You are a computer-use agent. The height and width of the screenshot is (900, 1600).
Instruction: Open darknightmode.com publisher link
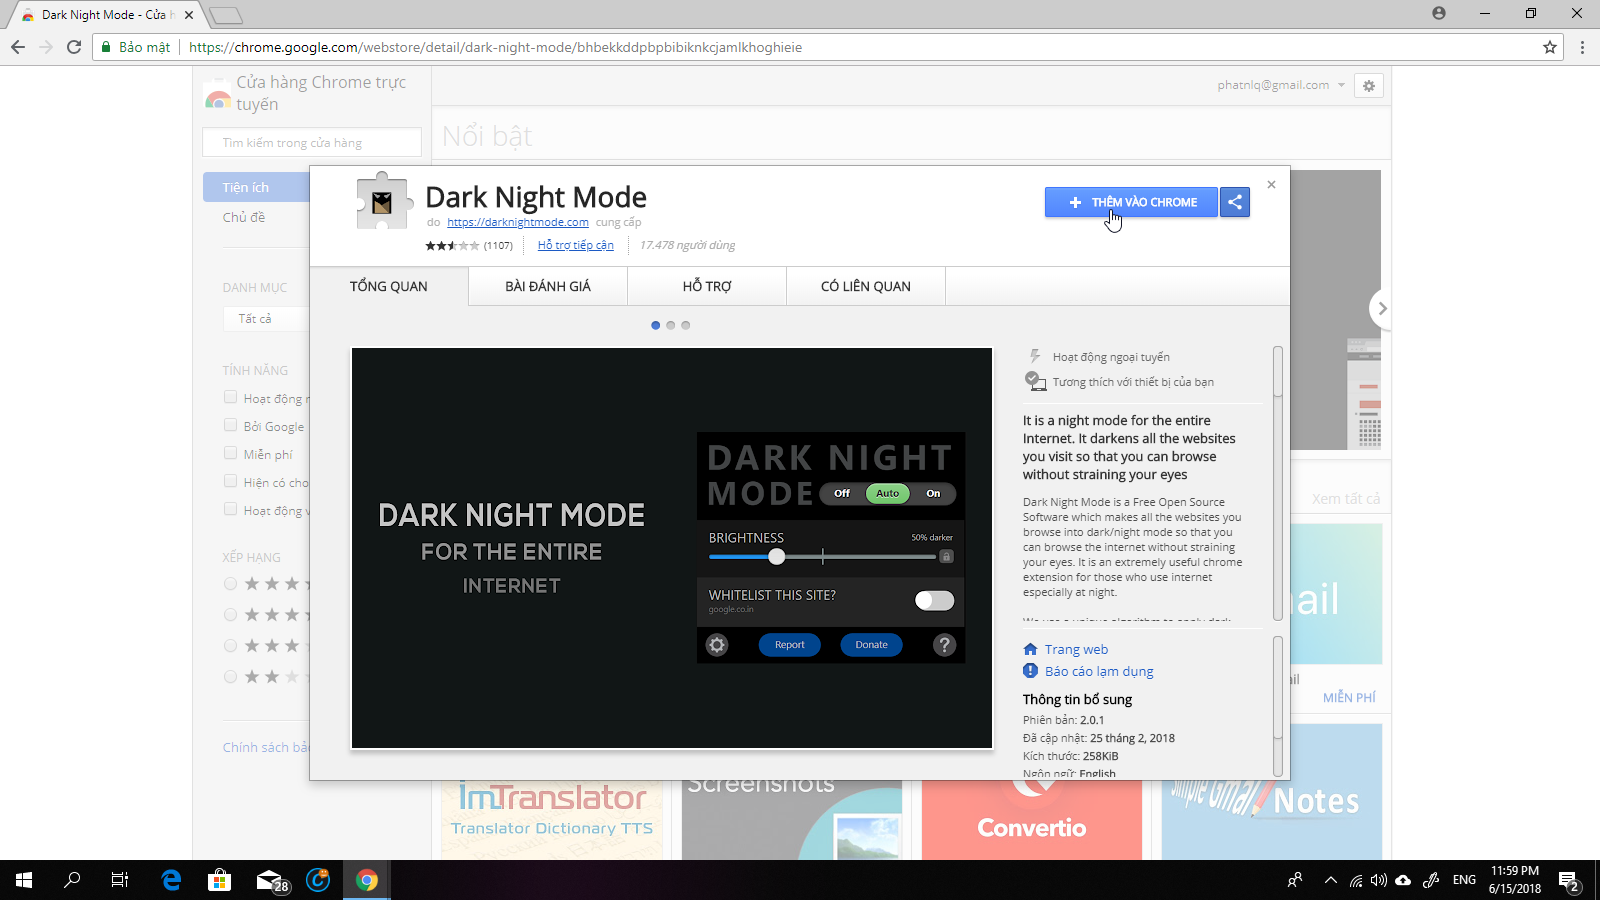(518, 222)
